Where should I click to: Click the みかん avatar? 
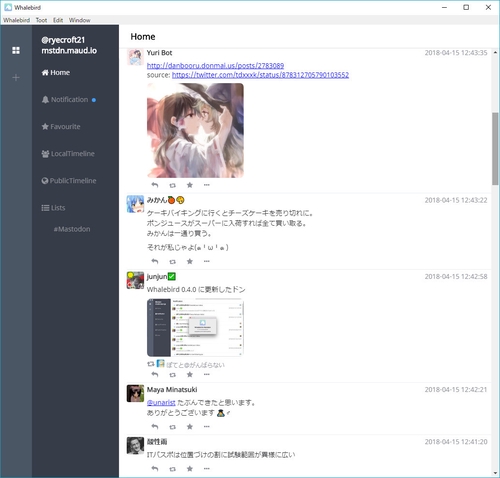tap(135, 204)
